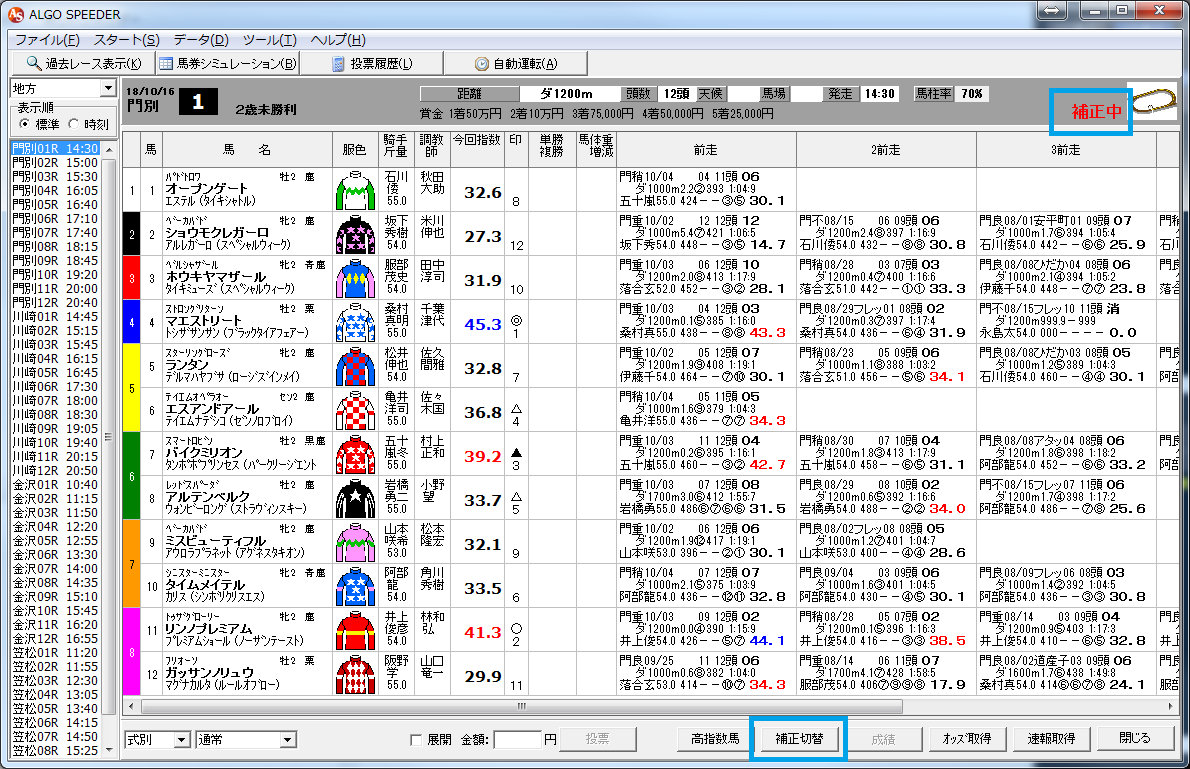Select race 門別12R 20:40 in list
The width and height of the screenshot is (1190, 769).
click(55, 302)
